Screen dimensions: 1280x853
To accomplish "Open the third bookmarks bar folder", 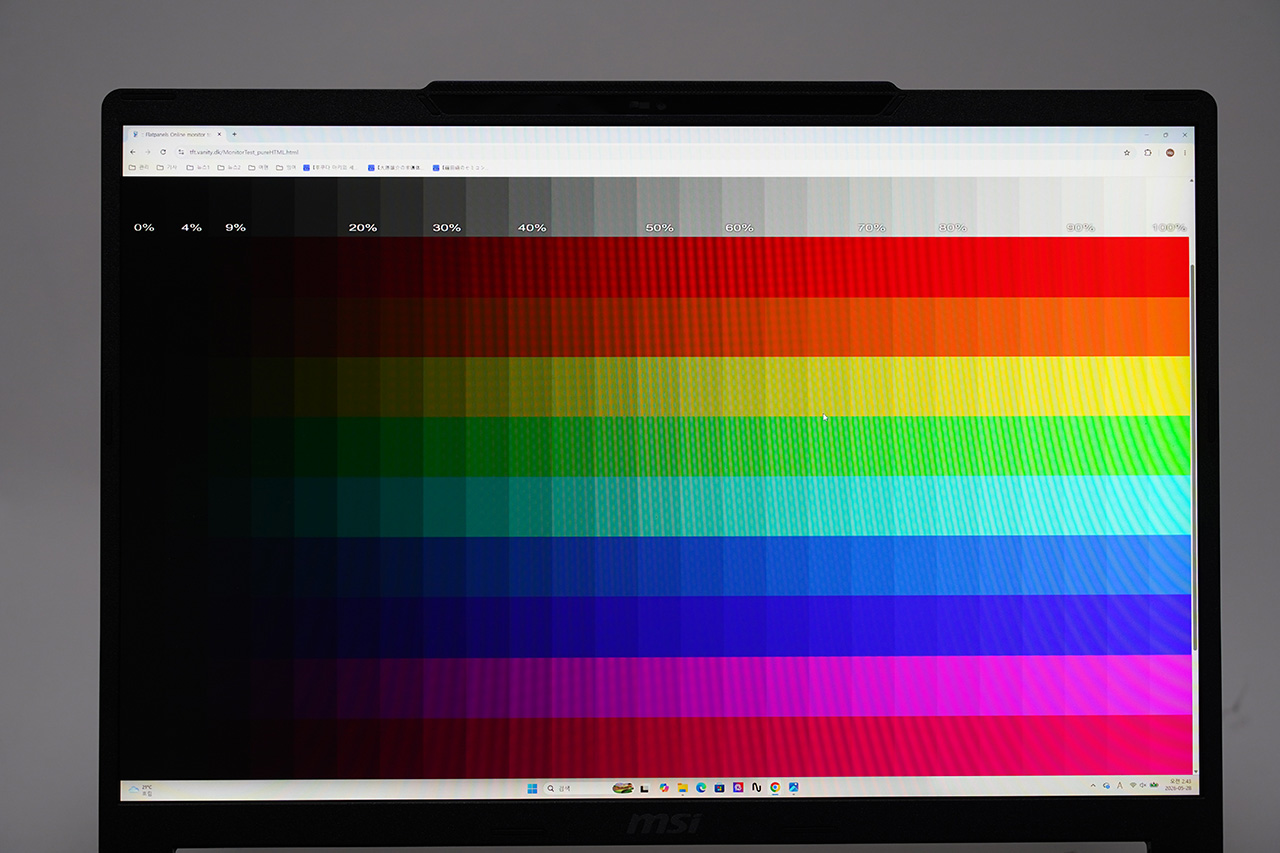I will point(198,167).
